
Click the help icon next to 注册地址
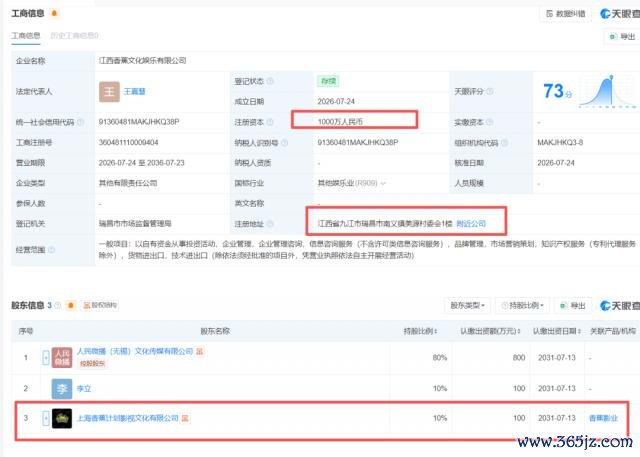(270, 224)
